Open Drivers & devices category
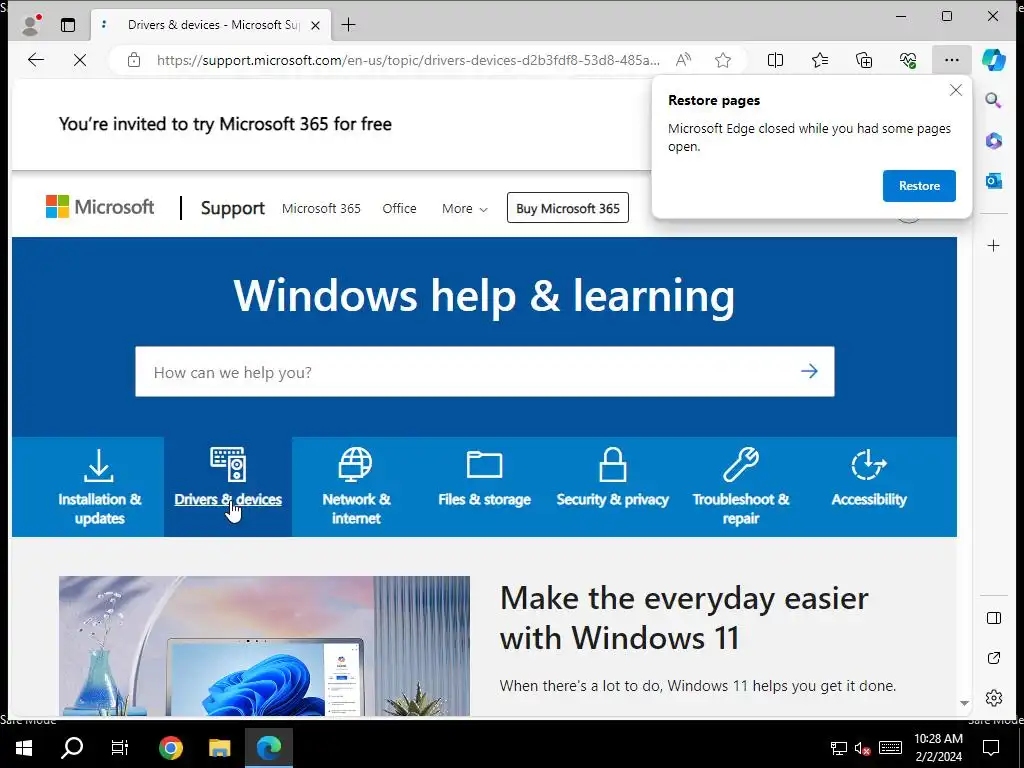 coord(228,487)
